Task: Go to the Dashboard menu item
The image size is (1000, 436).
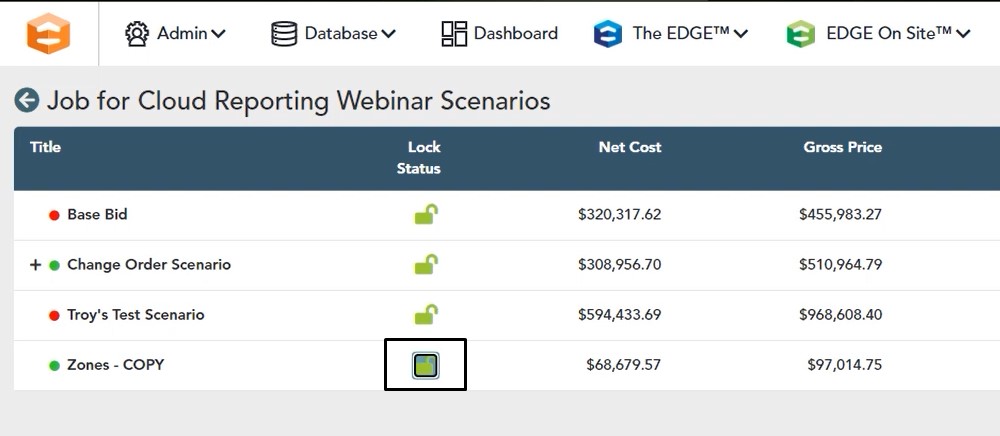Action: (x=515, y=33)
